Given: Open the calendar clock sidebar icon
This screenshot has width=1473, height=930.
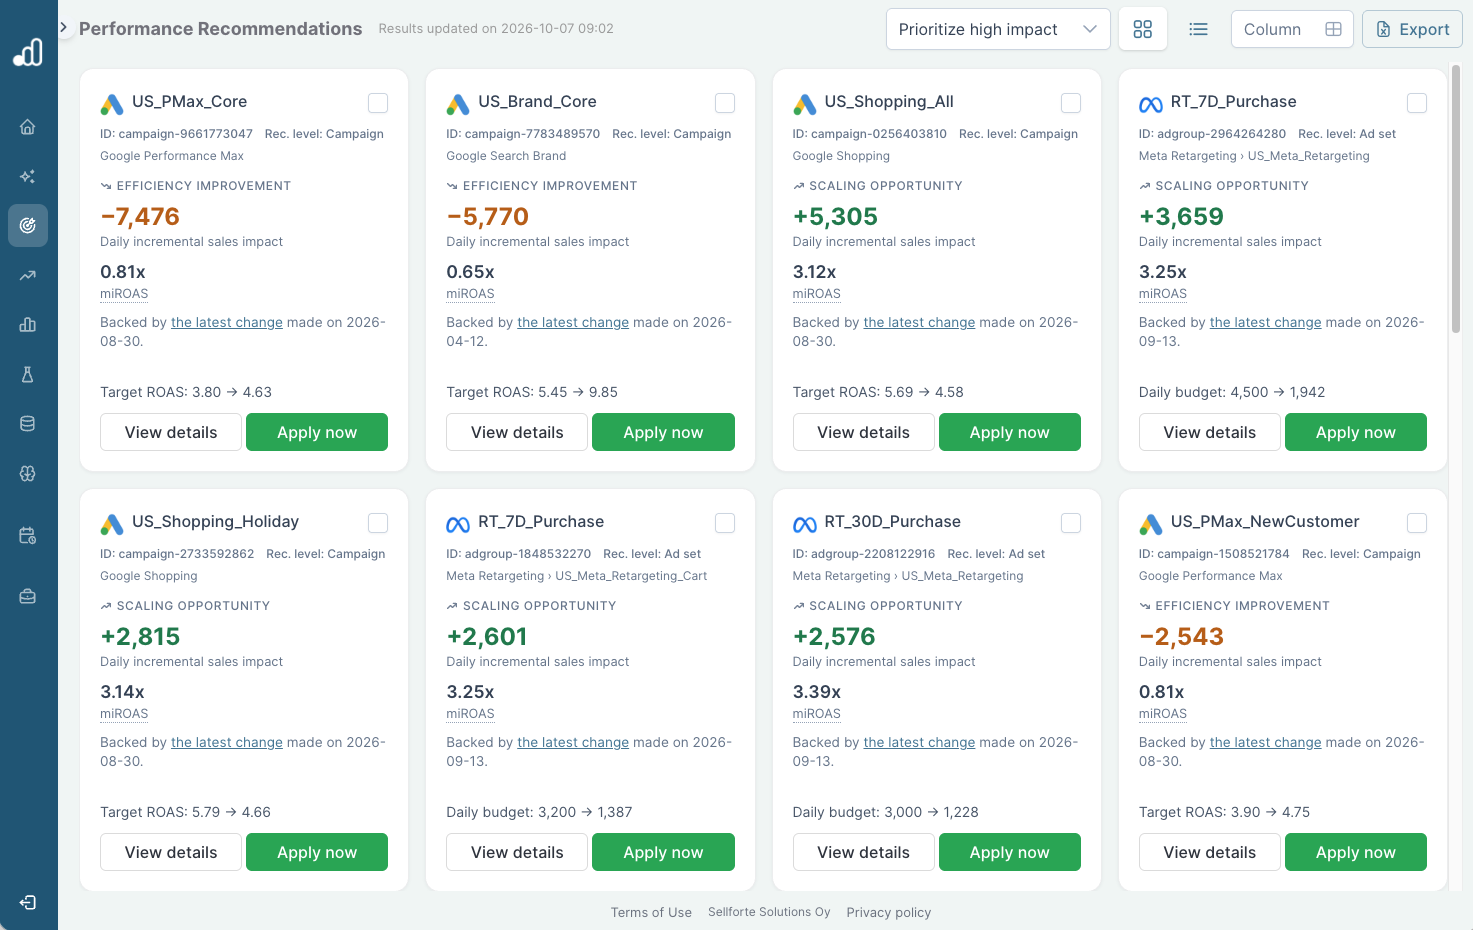Looking at the screenshot, I should (28, 536).
